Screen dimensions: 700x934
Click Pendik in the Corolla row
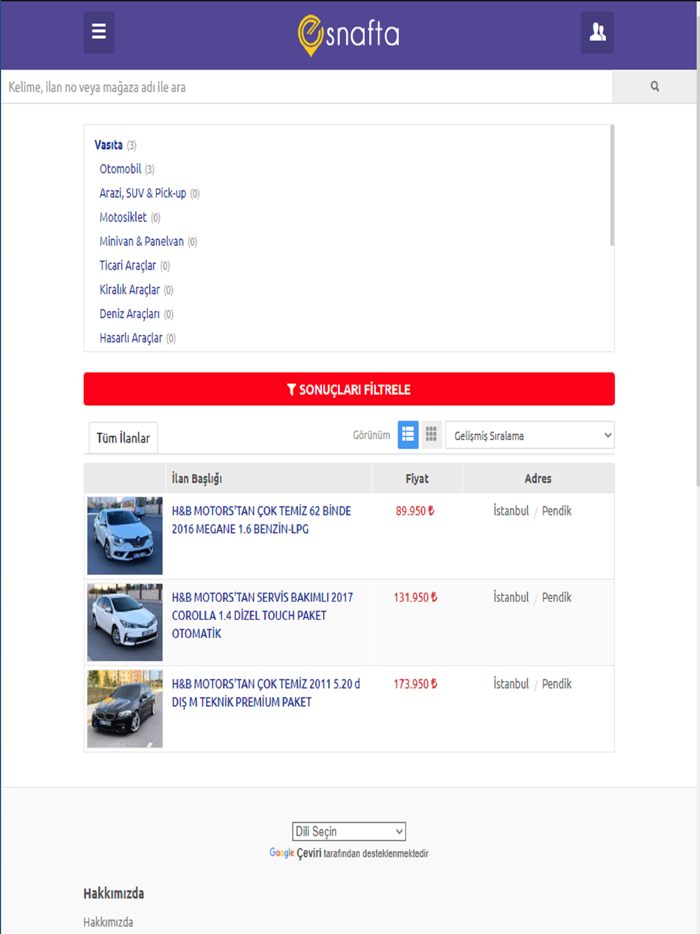pyautogui.click(x=556, y=597)
